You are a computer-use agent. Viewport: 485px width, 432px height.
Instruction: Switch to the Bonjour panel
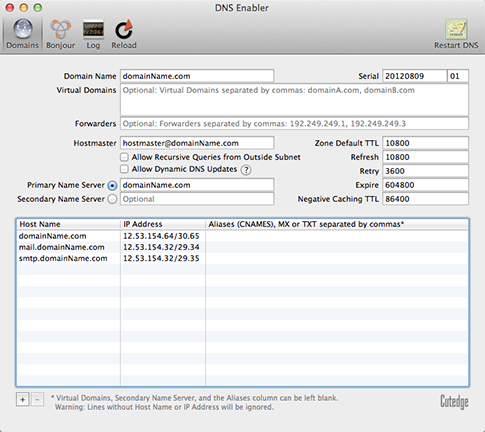point(60,34)
